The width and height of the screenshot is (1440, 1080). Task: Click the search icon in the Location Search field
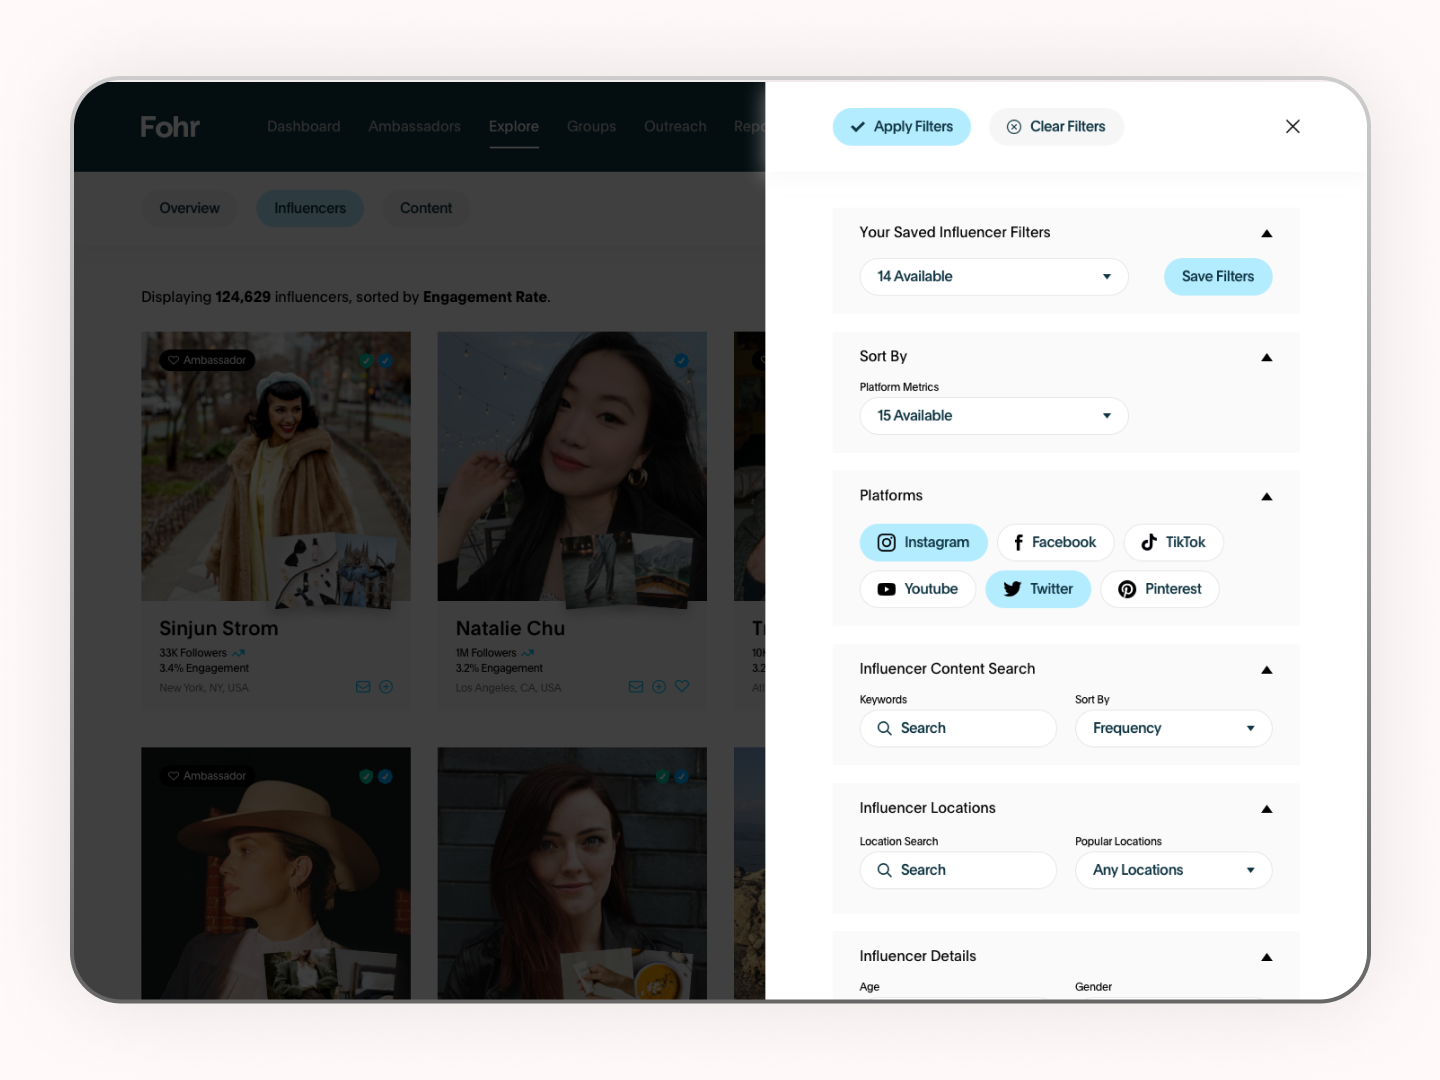[884, 870]
